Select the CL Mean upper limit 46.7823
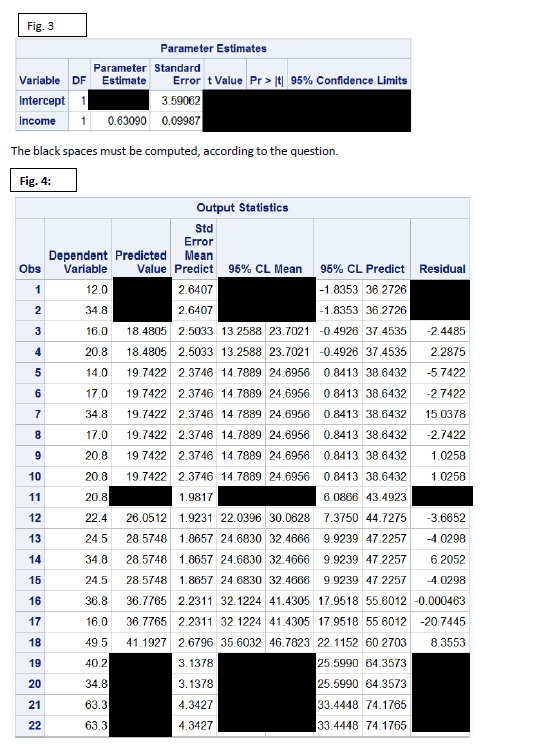The image size is (536, 748). [x=289, y=642]
